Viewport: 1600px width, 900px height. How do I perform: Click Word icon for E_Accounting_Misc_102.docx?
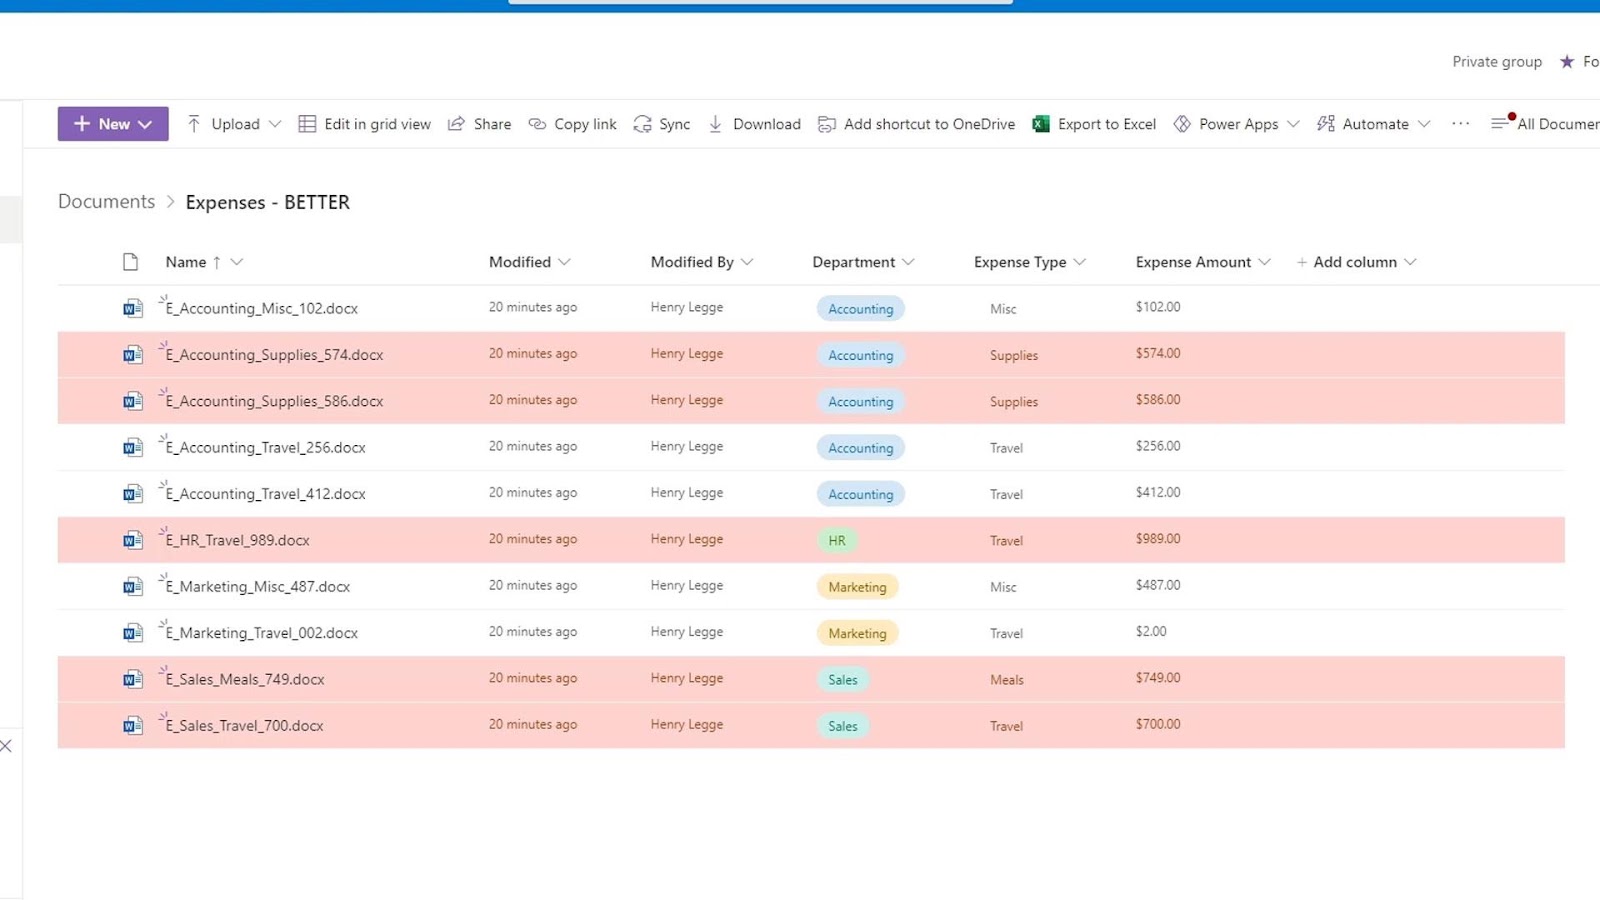pos(132,309)
